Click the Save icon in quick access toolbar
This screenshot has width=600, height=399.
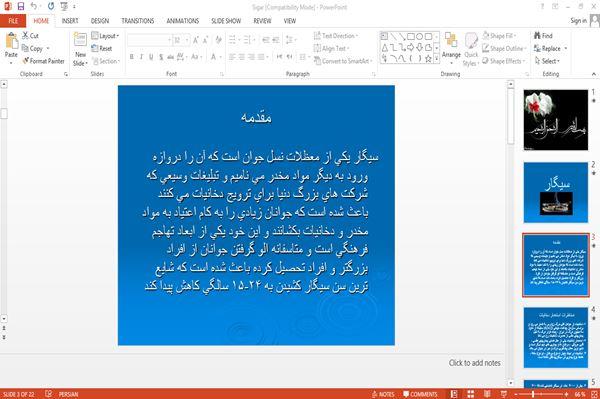[21, 6]
